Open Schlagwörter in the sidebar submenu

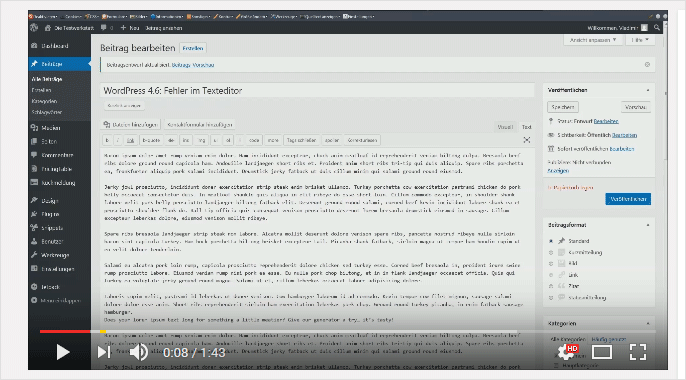click(x=47, y=112)
